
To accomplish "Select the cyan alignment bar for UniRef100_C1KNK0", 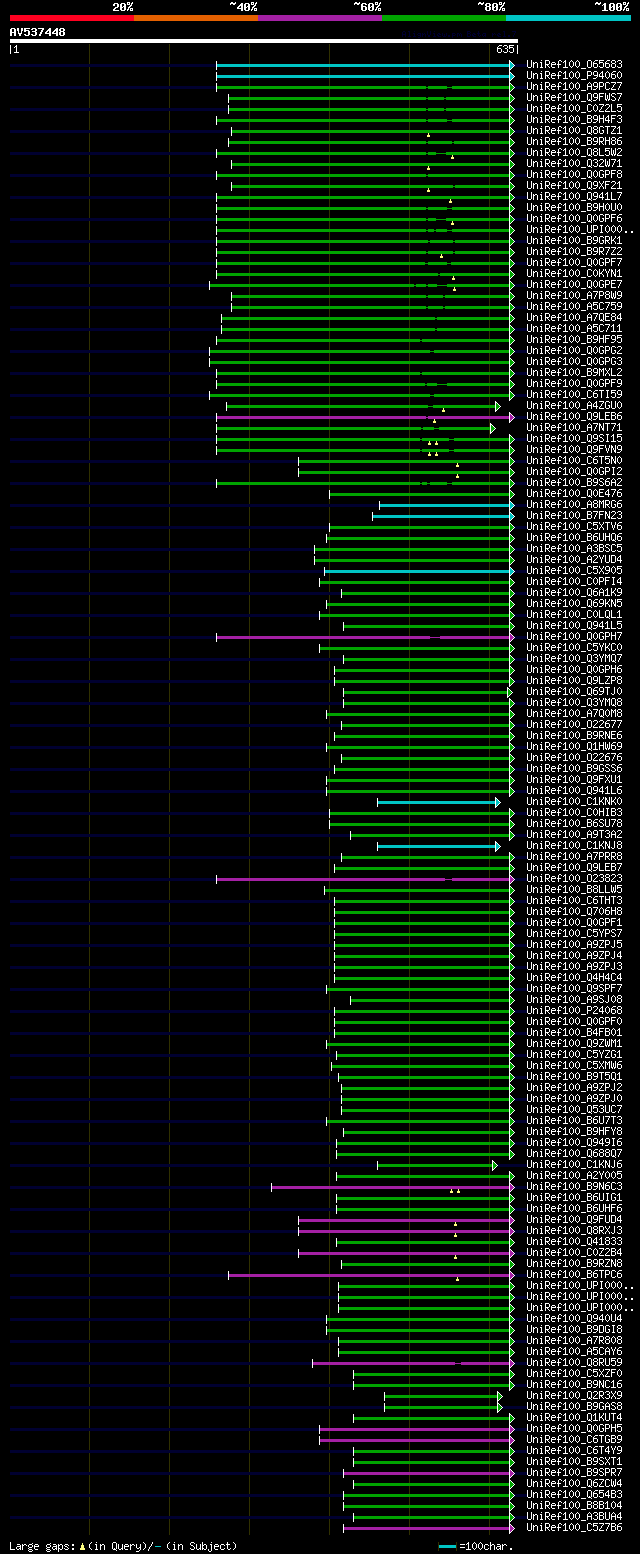I will tap(438, 802).
